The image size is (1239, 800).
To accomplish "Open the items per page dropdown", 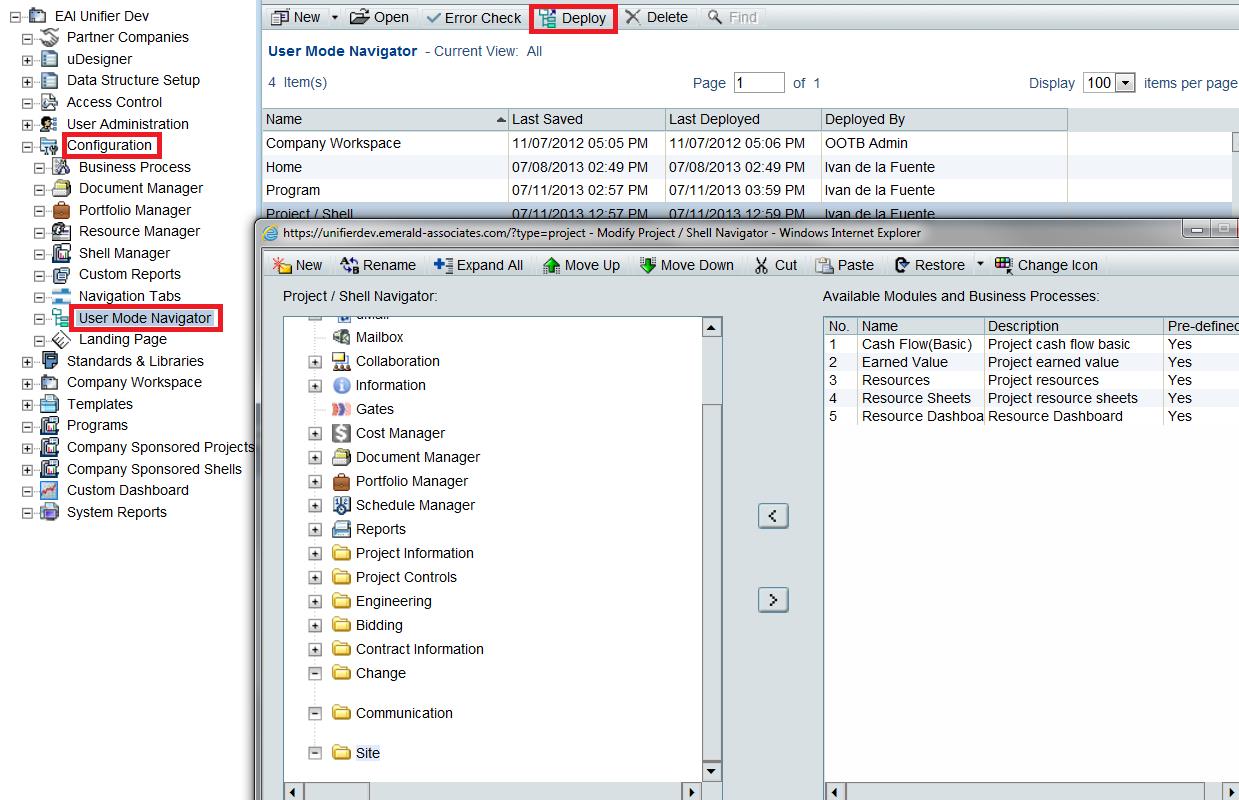I will click(1125, 83).
